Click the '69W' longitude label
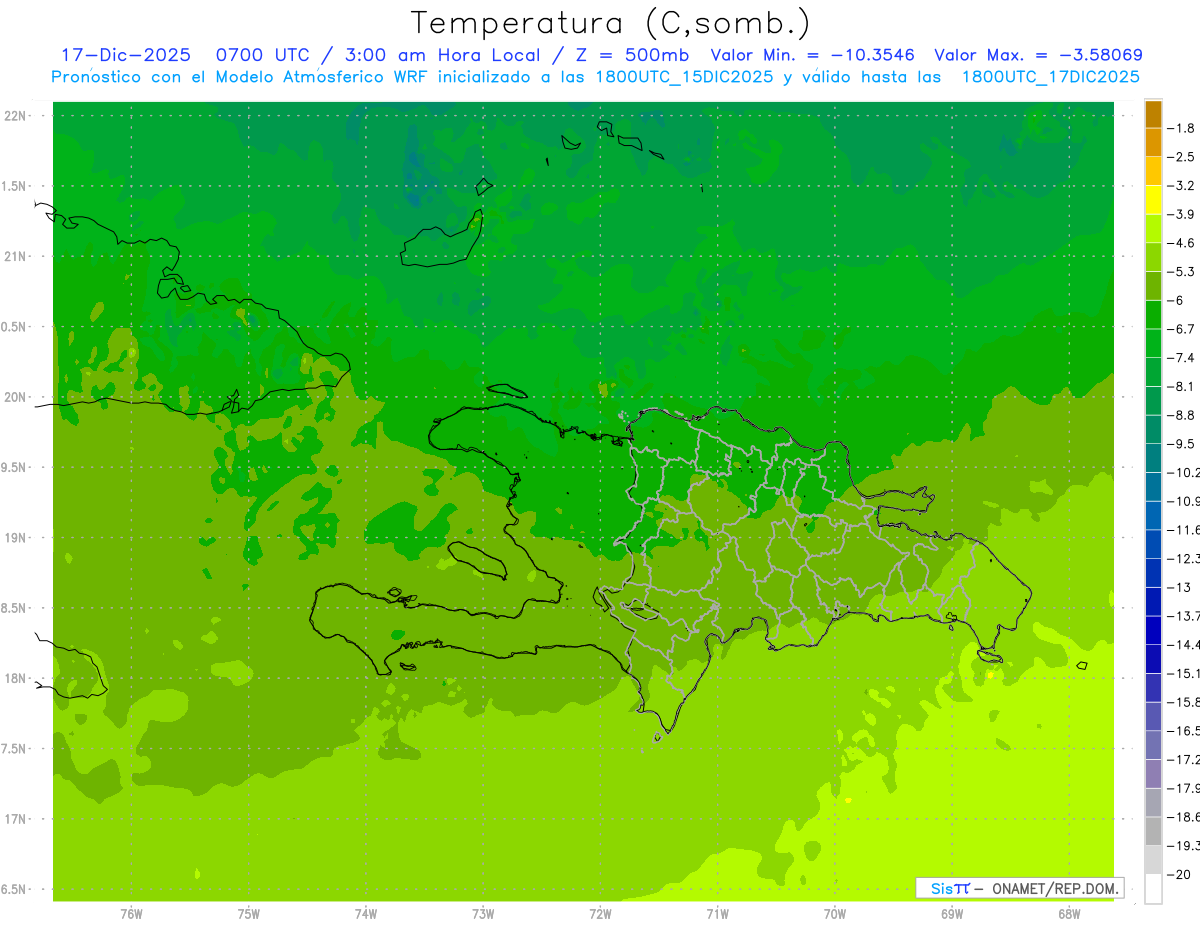This screenshot has width=1200, height=927. coord(952,913)
